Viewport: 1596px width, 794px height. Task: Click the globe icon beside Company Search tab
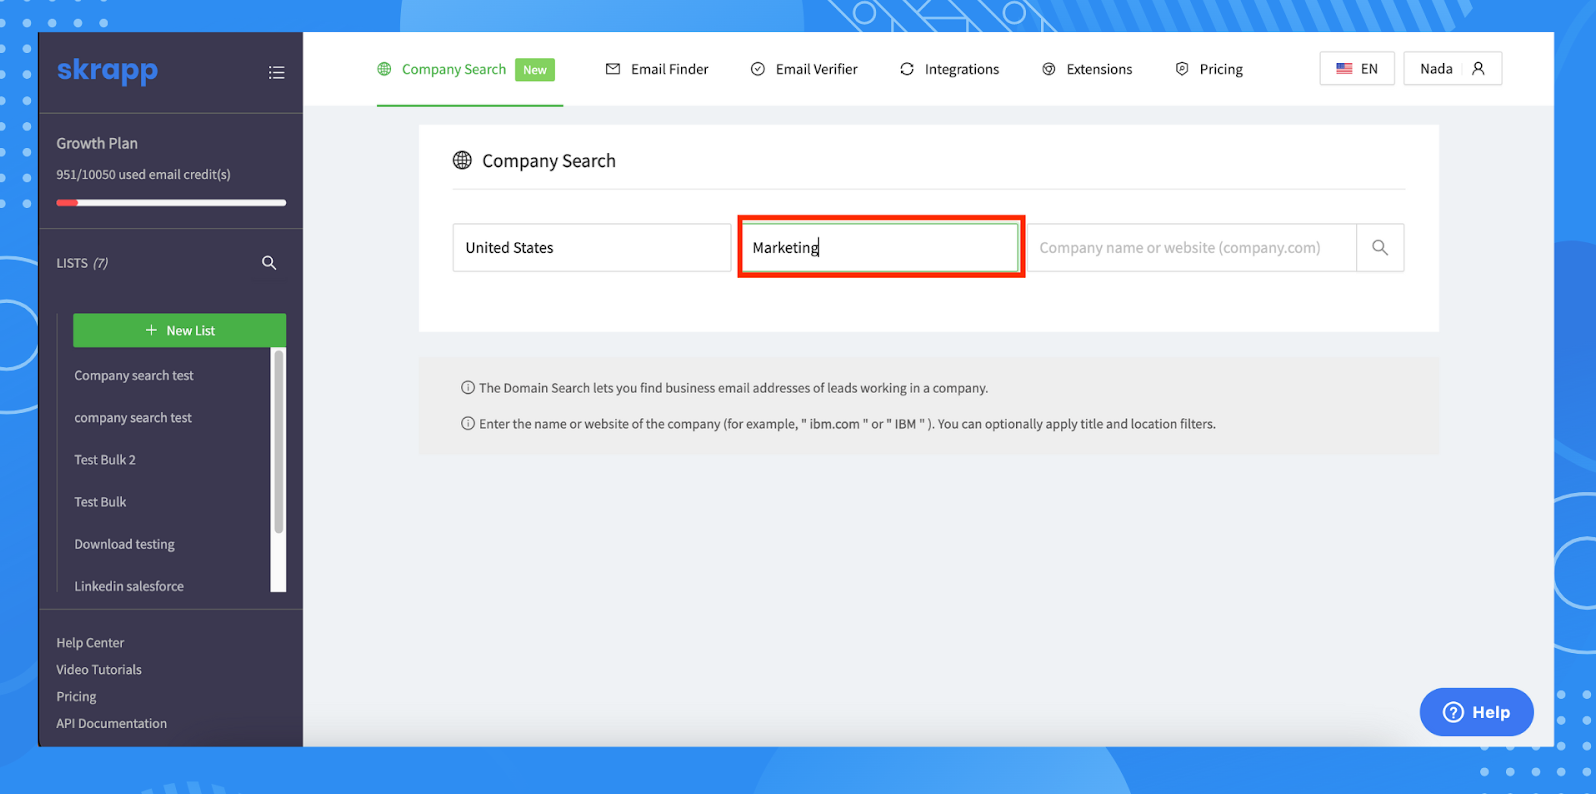pos(384,69)
